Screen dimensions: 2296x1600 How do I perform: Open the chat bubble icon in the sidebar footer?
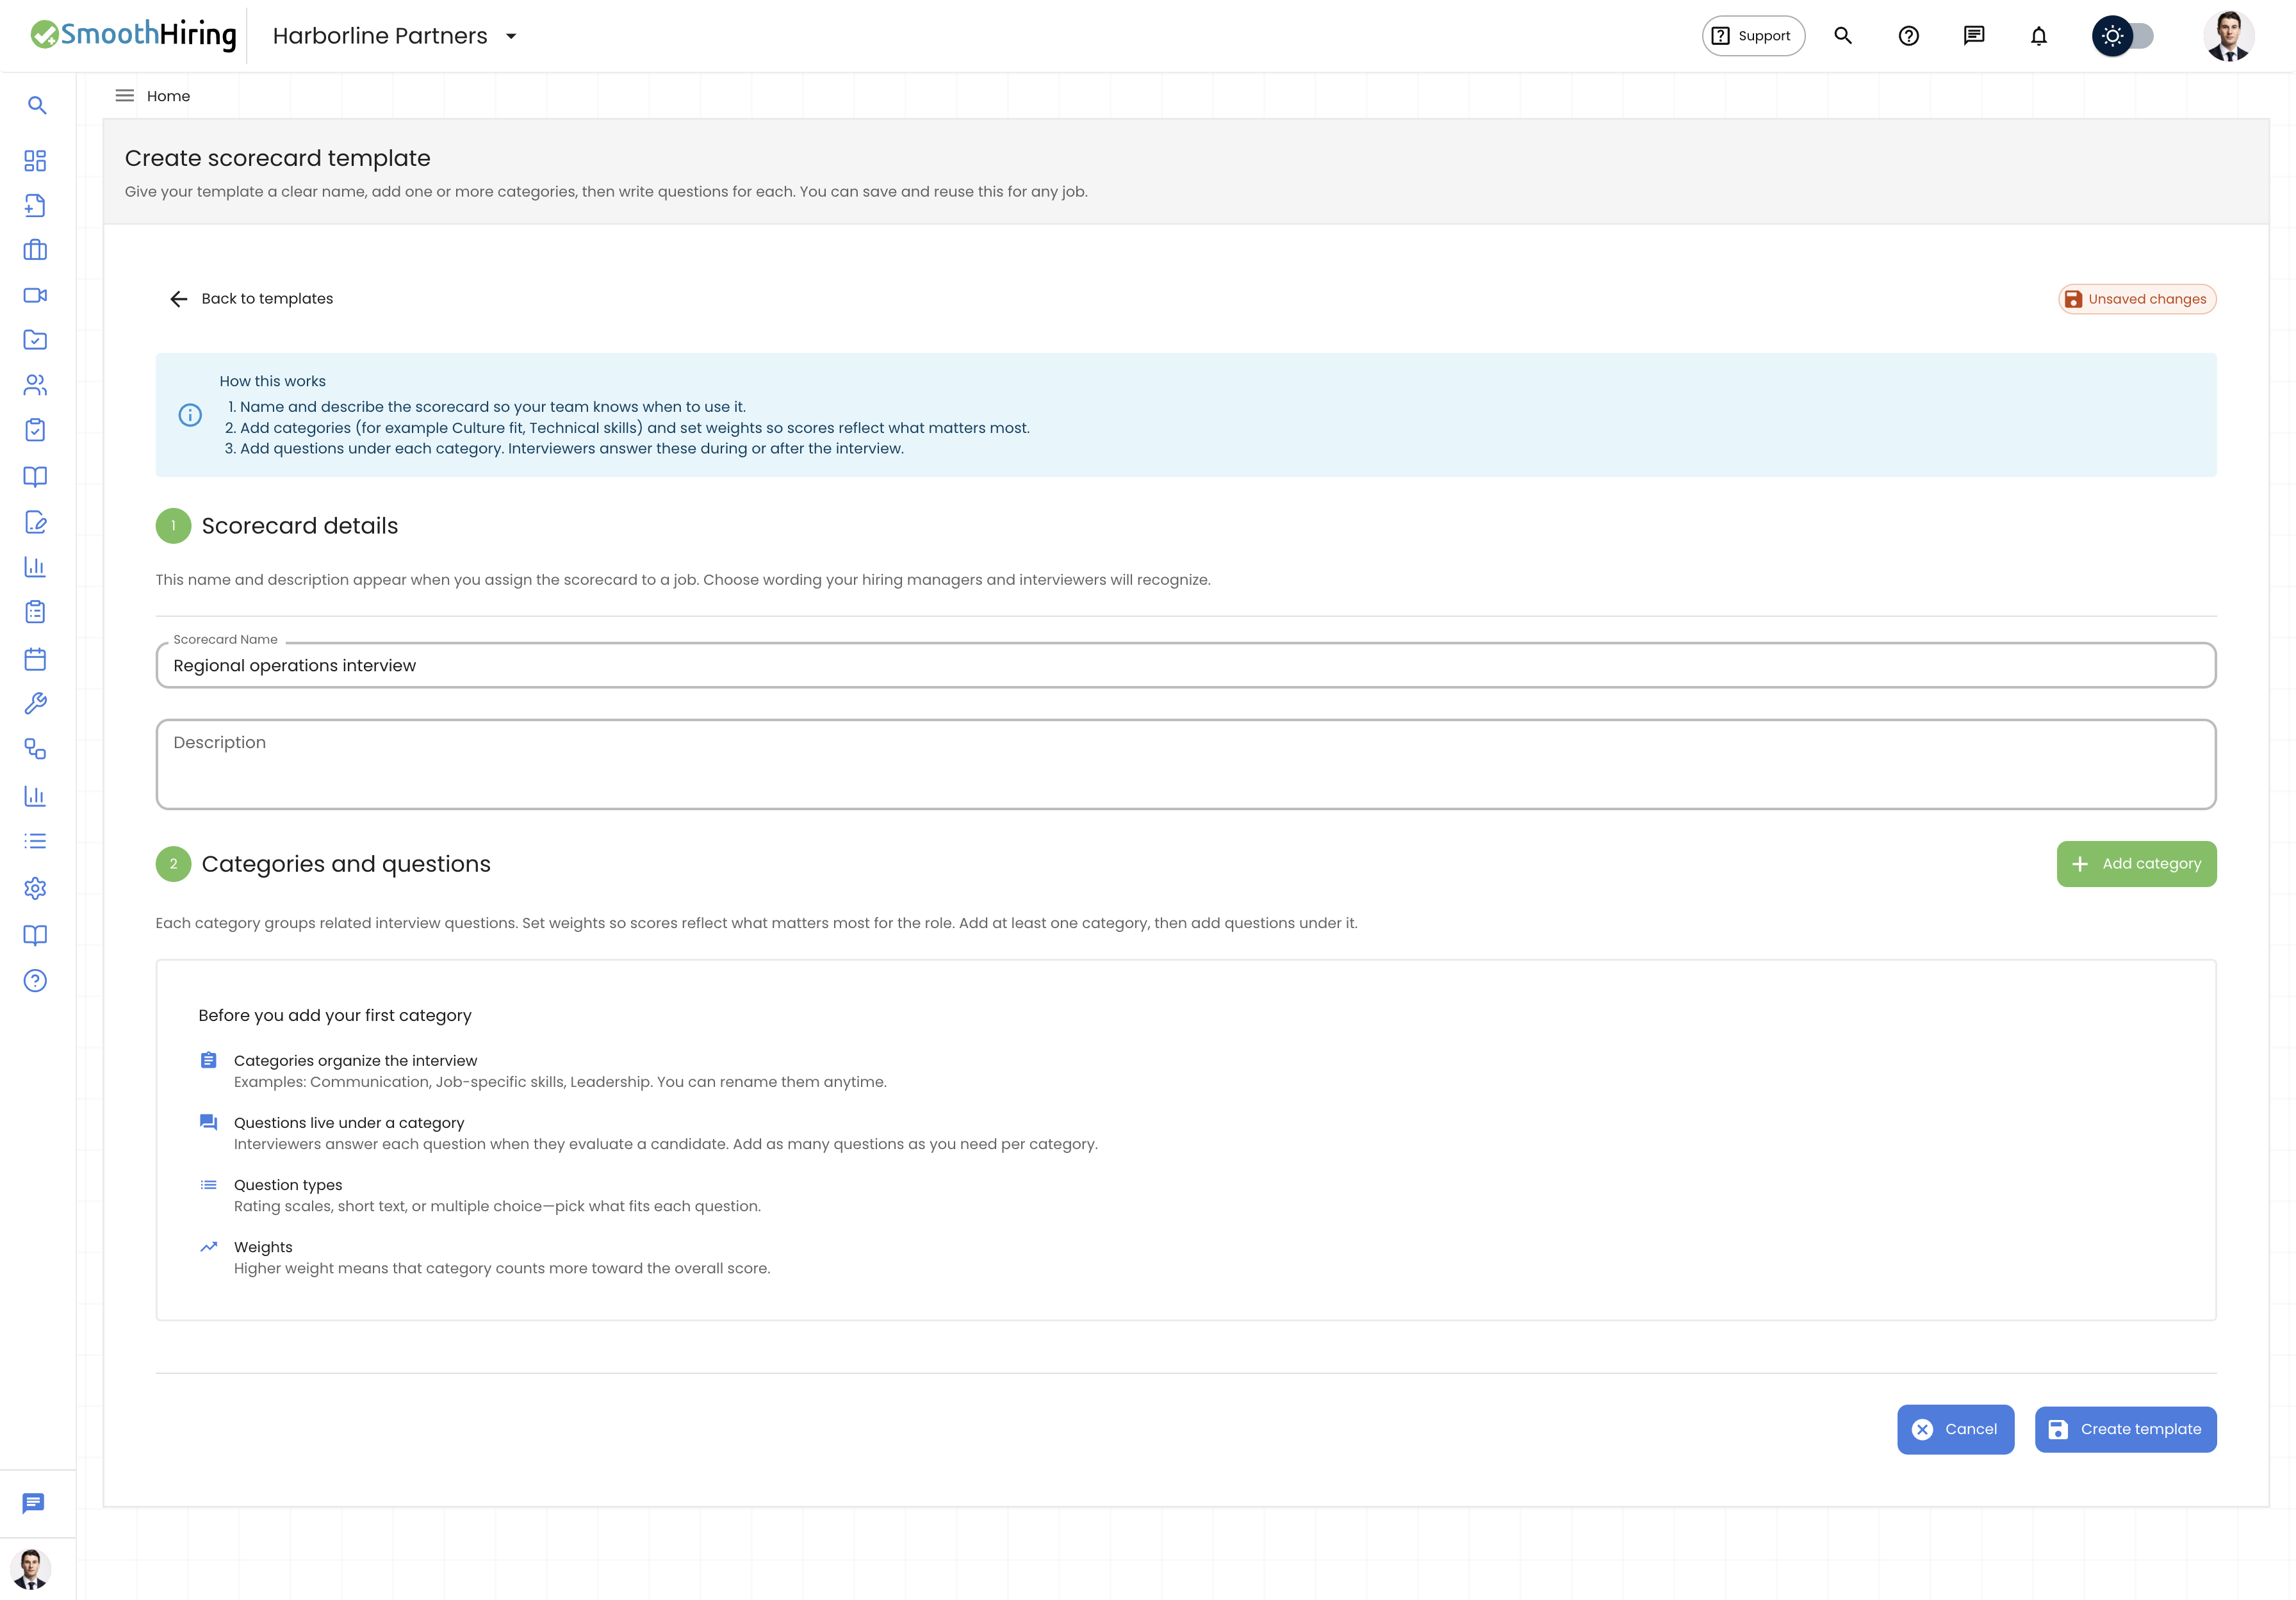click(x=33, y=1503)
